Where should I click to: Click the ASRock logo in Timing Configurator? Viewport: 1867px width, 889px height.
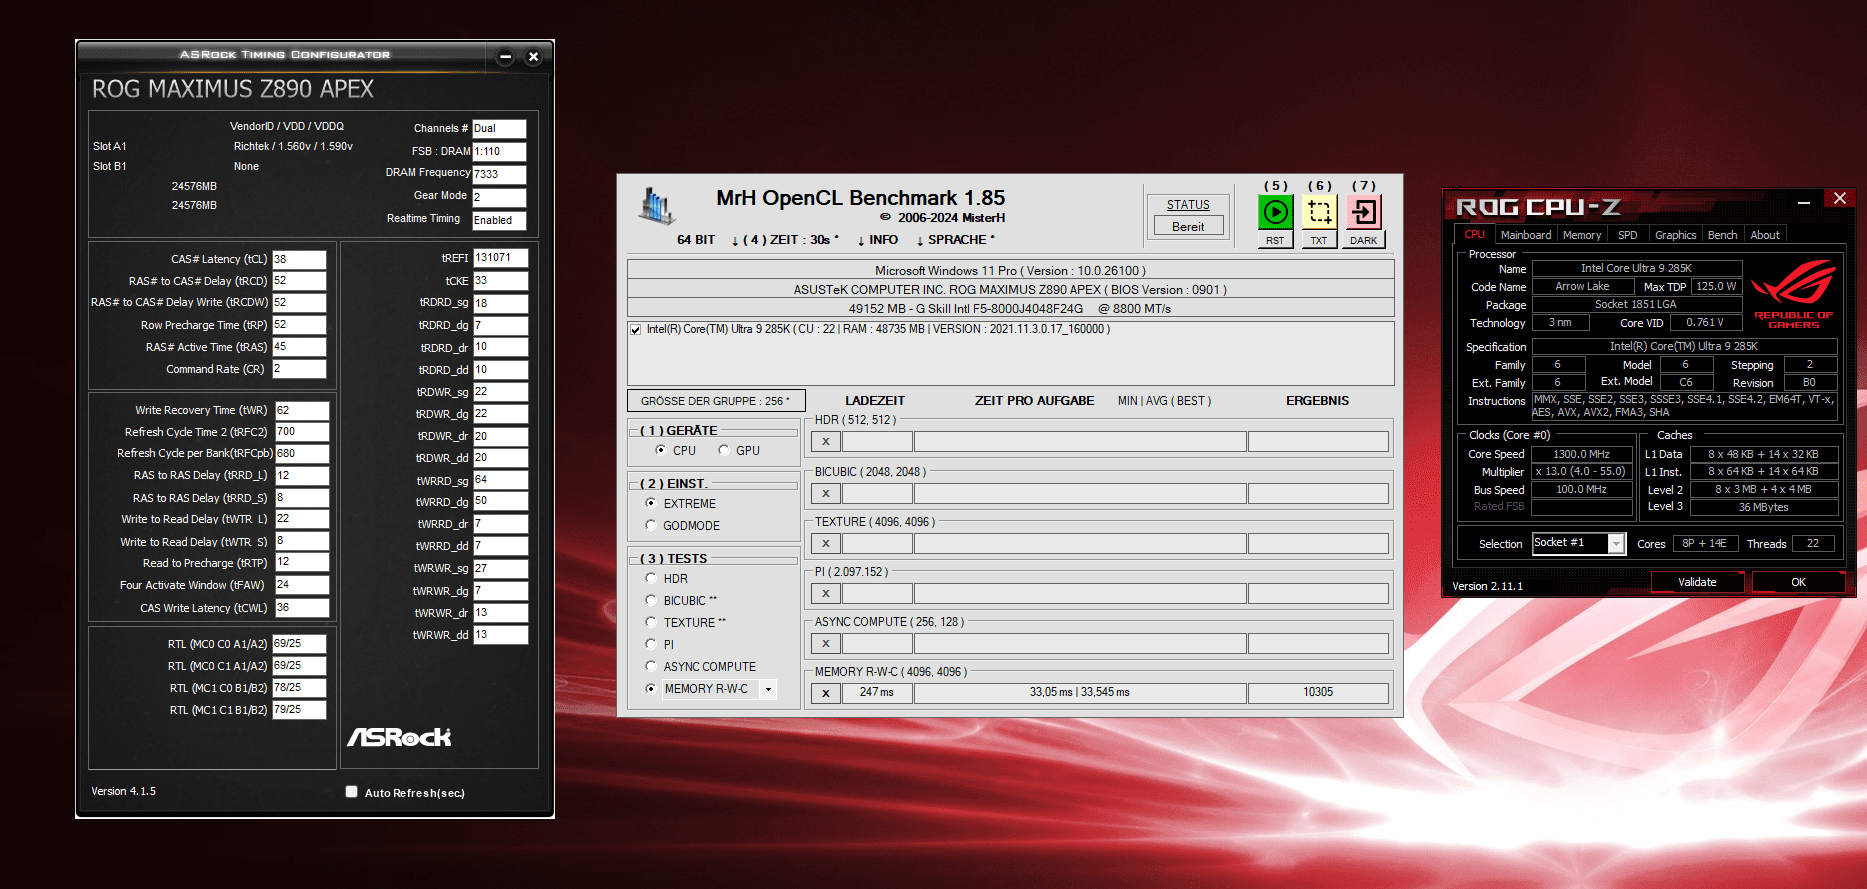399,737
